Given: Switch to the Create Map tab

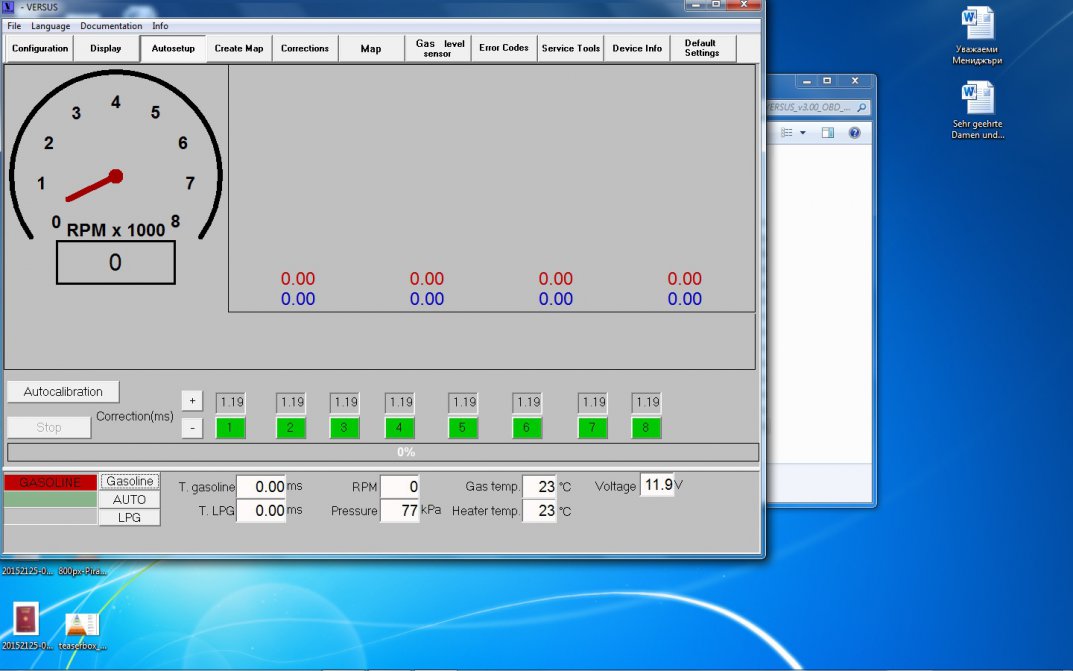Looking at the screenshot, I should pyautogui.click(x=239, y=48).
